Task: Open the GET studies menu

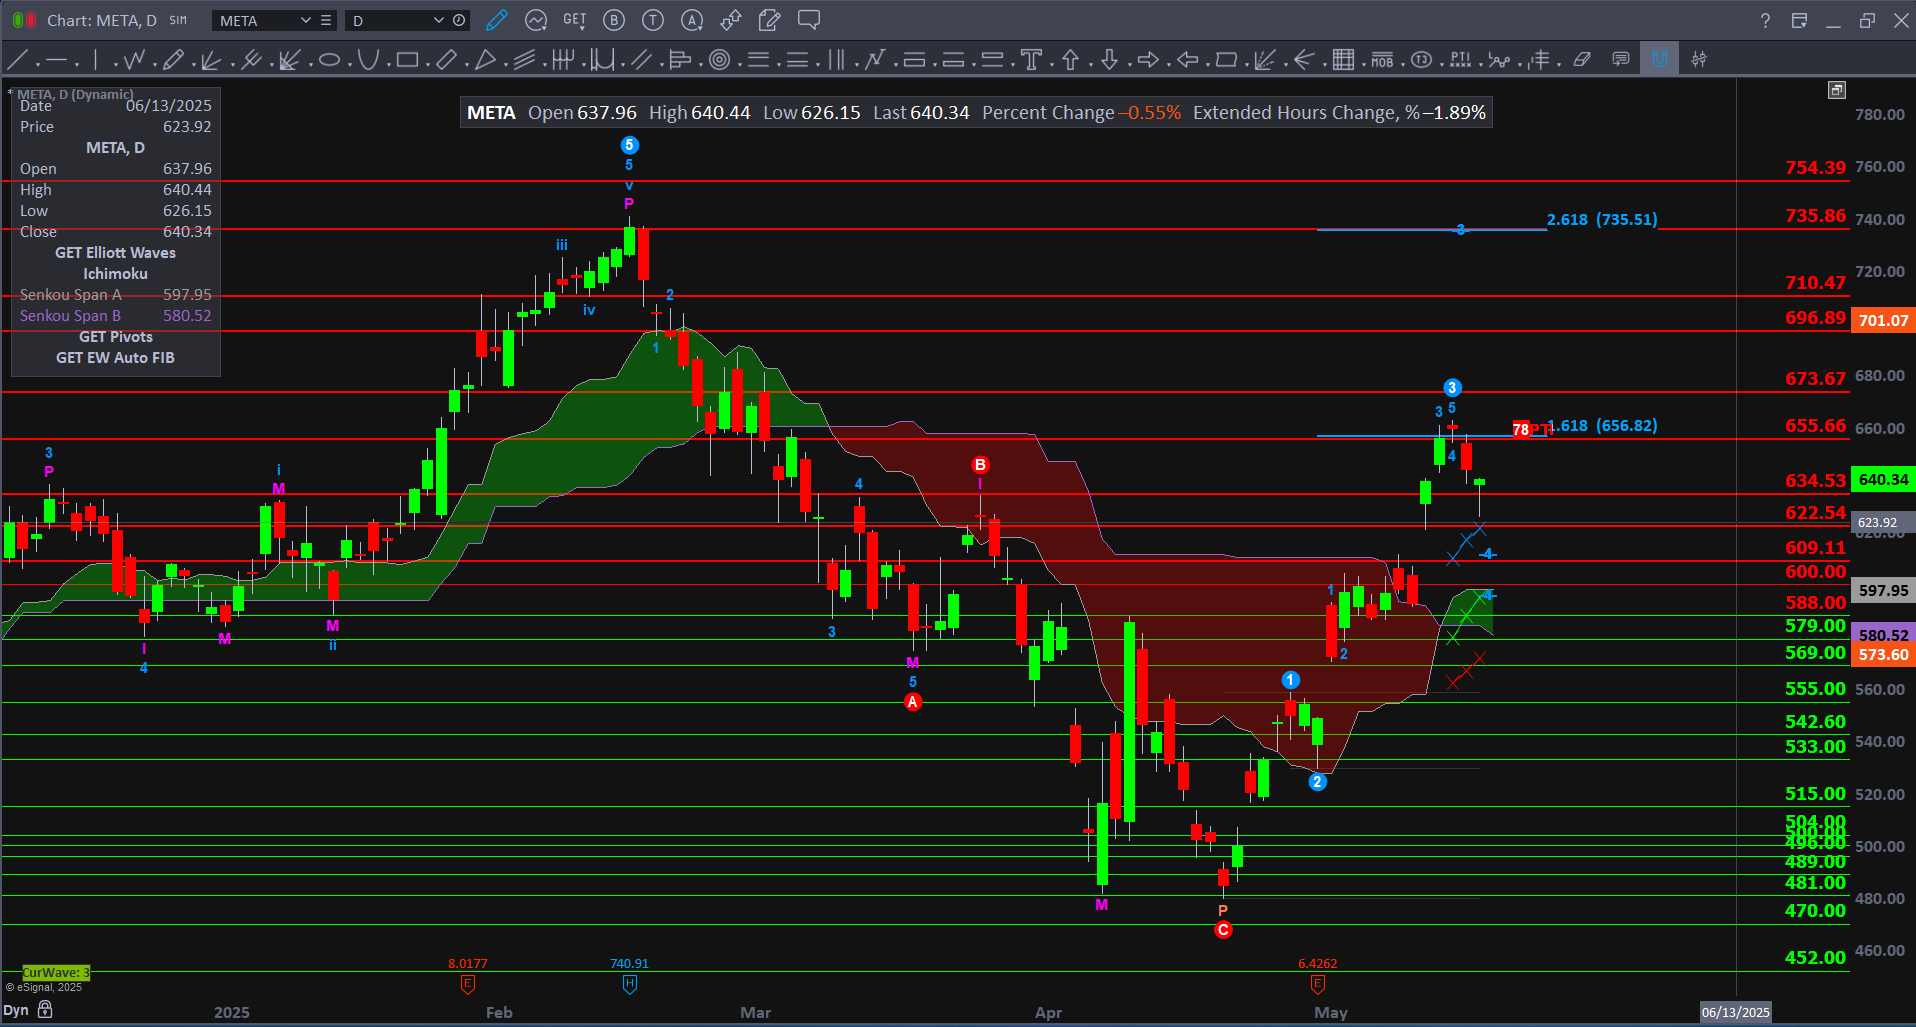Action: (x=574, y=20)
